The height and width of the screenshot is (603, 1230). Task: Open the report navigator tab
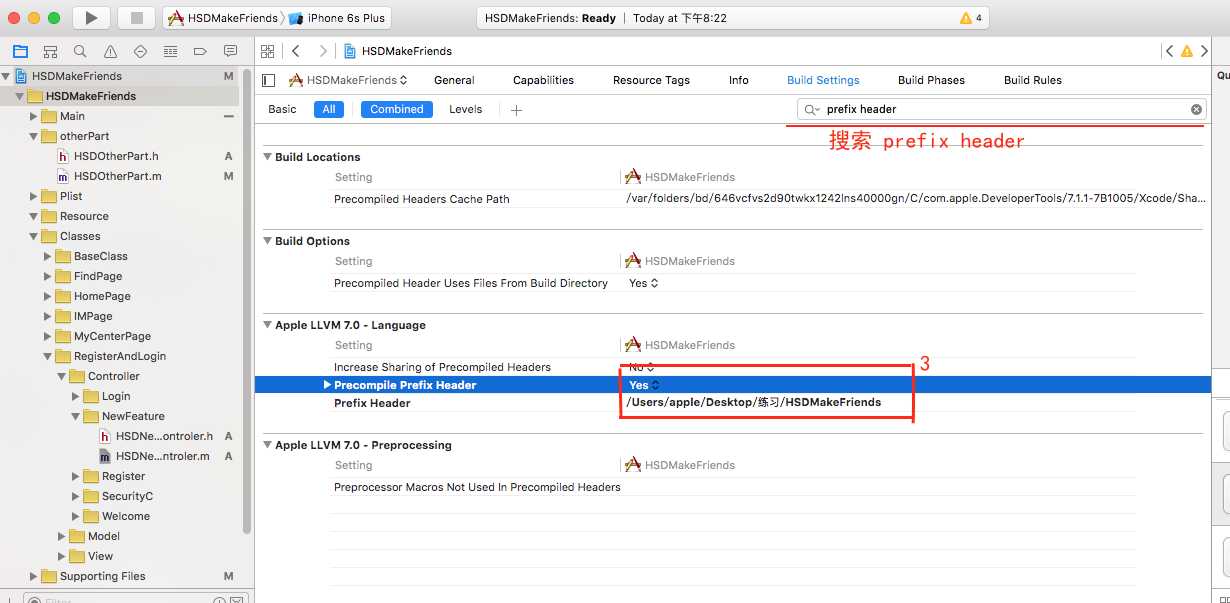230,51
